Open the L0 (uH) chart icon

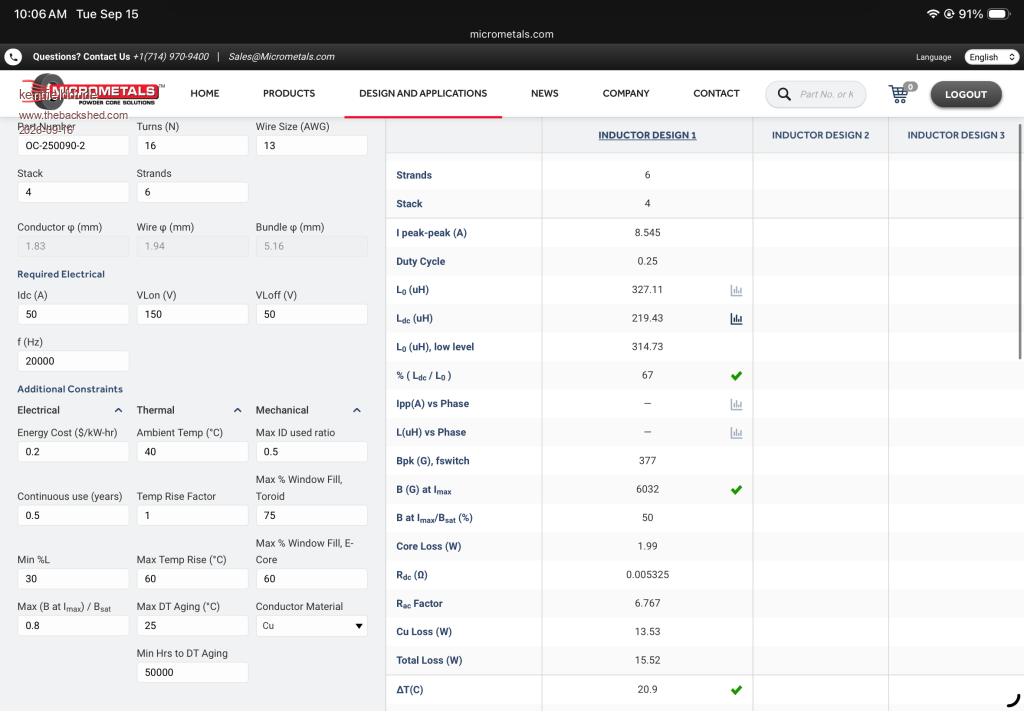pos(736,291)
